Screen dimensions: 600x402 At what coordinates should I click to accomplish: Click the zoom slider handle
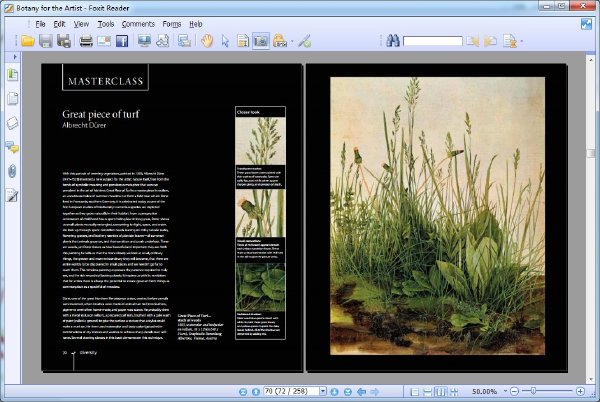[533, 391]
